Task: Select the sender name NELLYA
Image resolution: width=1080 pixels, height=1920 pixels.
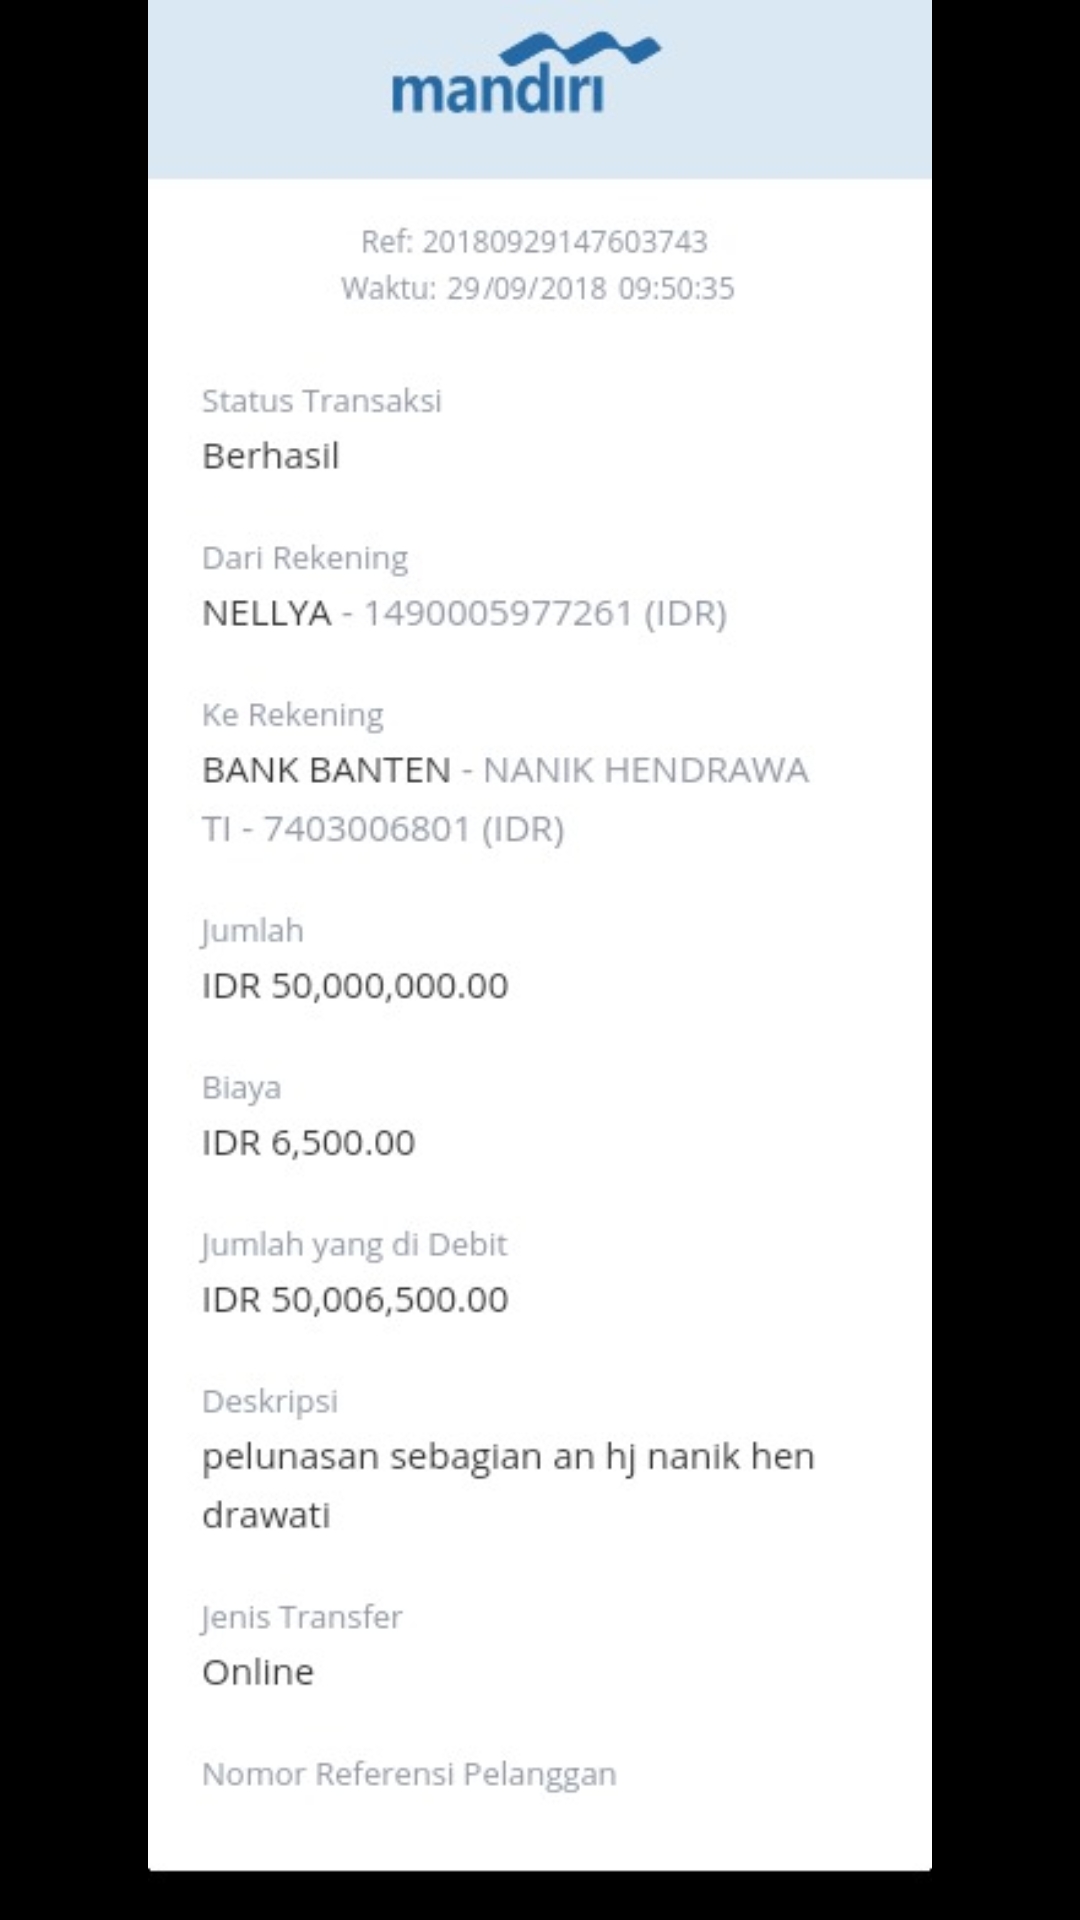Action: coord(266,613)
